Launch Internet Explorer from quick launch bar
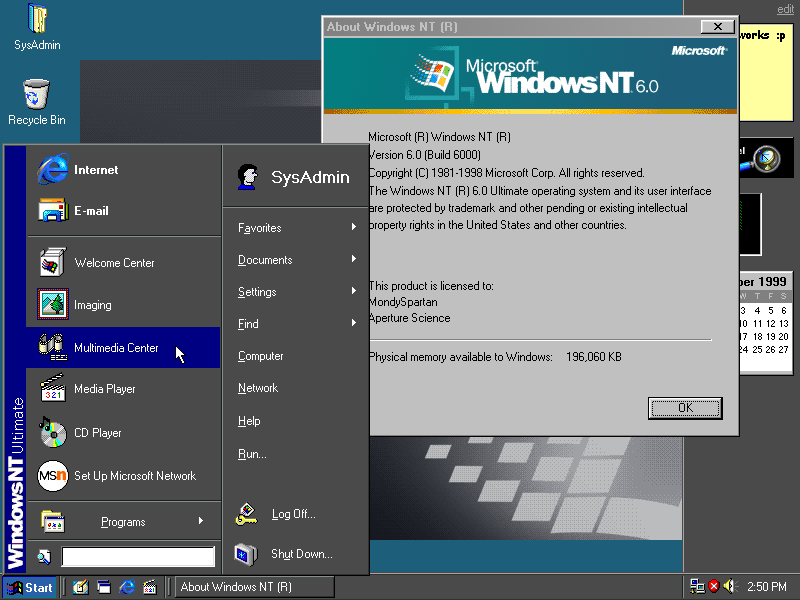The width and height of the screenshot is (800, 600). [x=127, y=587]
